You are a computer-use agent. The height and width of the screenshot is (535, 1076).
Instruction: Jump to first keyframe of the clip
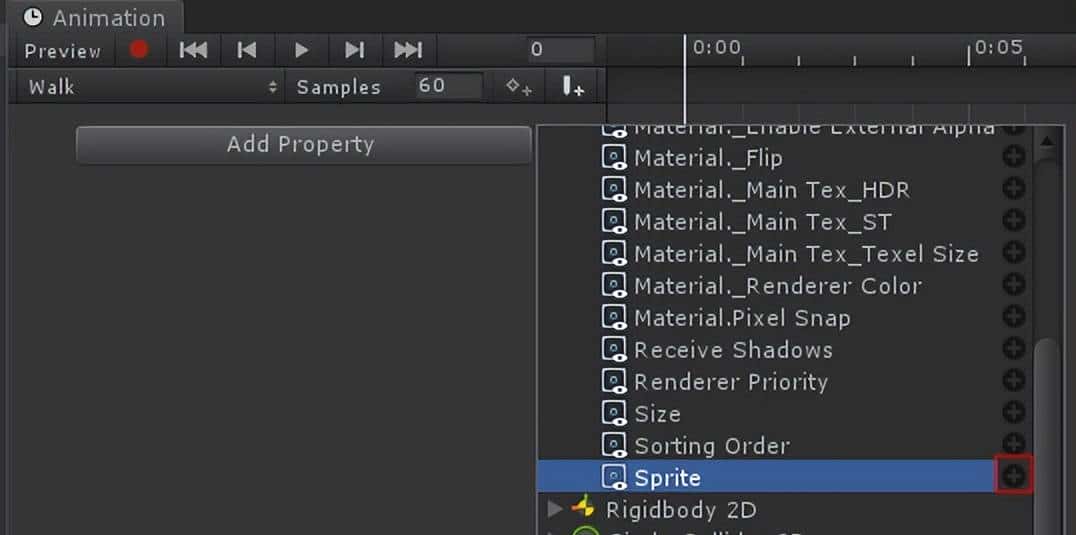pos(192,50)
